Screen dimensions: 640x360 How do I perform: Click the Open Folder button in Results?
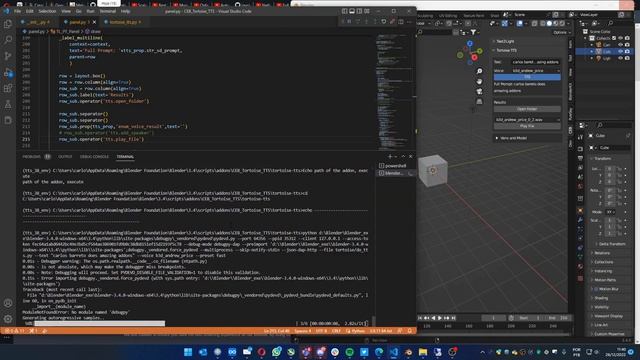(x=527, y=109)
